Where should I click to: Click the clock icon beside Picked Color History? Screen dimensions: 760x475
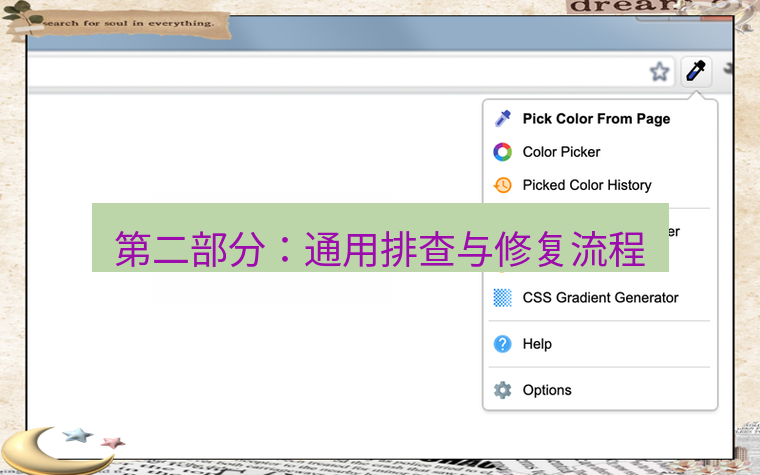pyautogui.click(x=503, y=185)
